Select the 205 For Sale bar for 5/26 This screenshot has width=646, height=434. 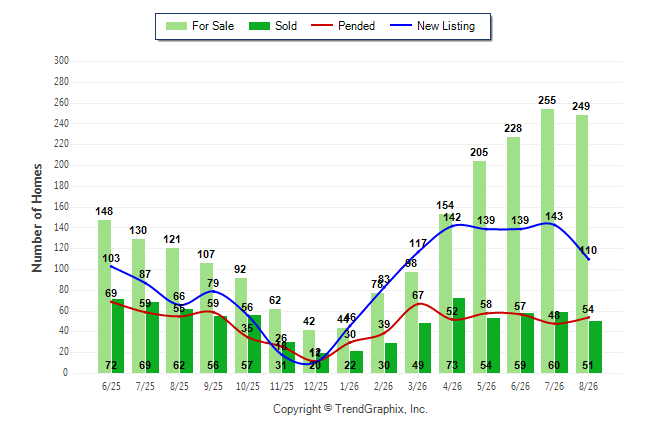pyautogui.click(x=480, y=267)
